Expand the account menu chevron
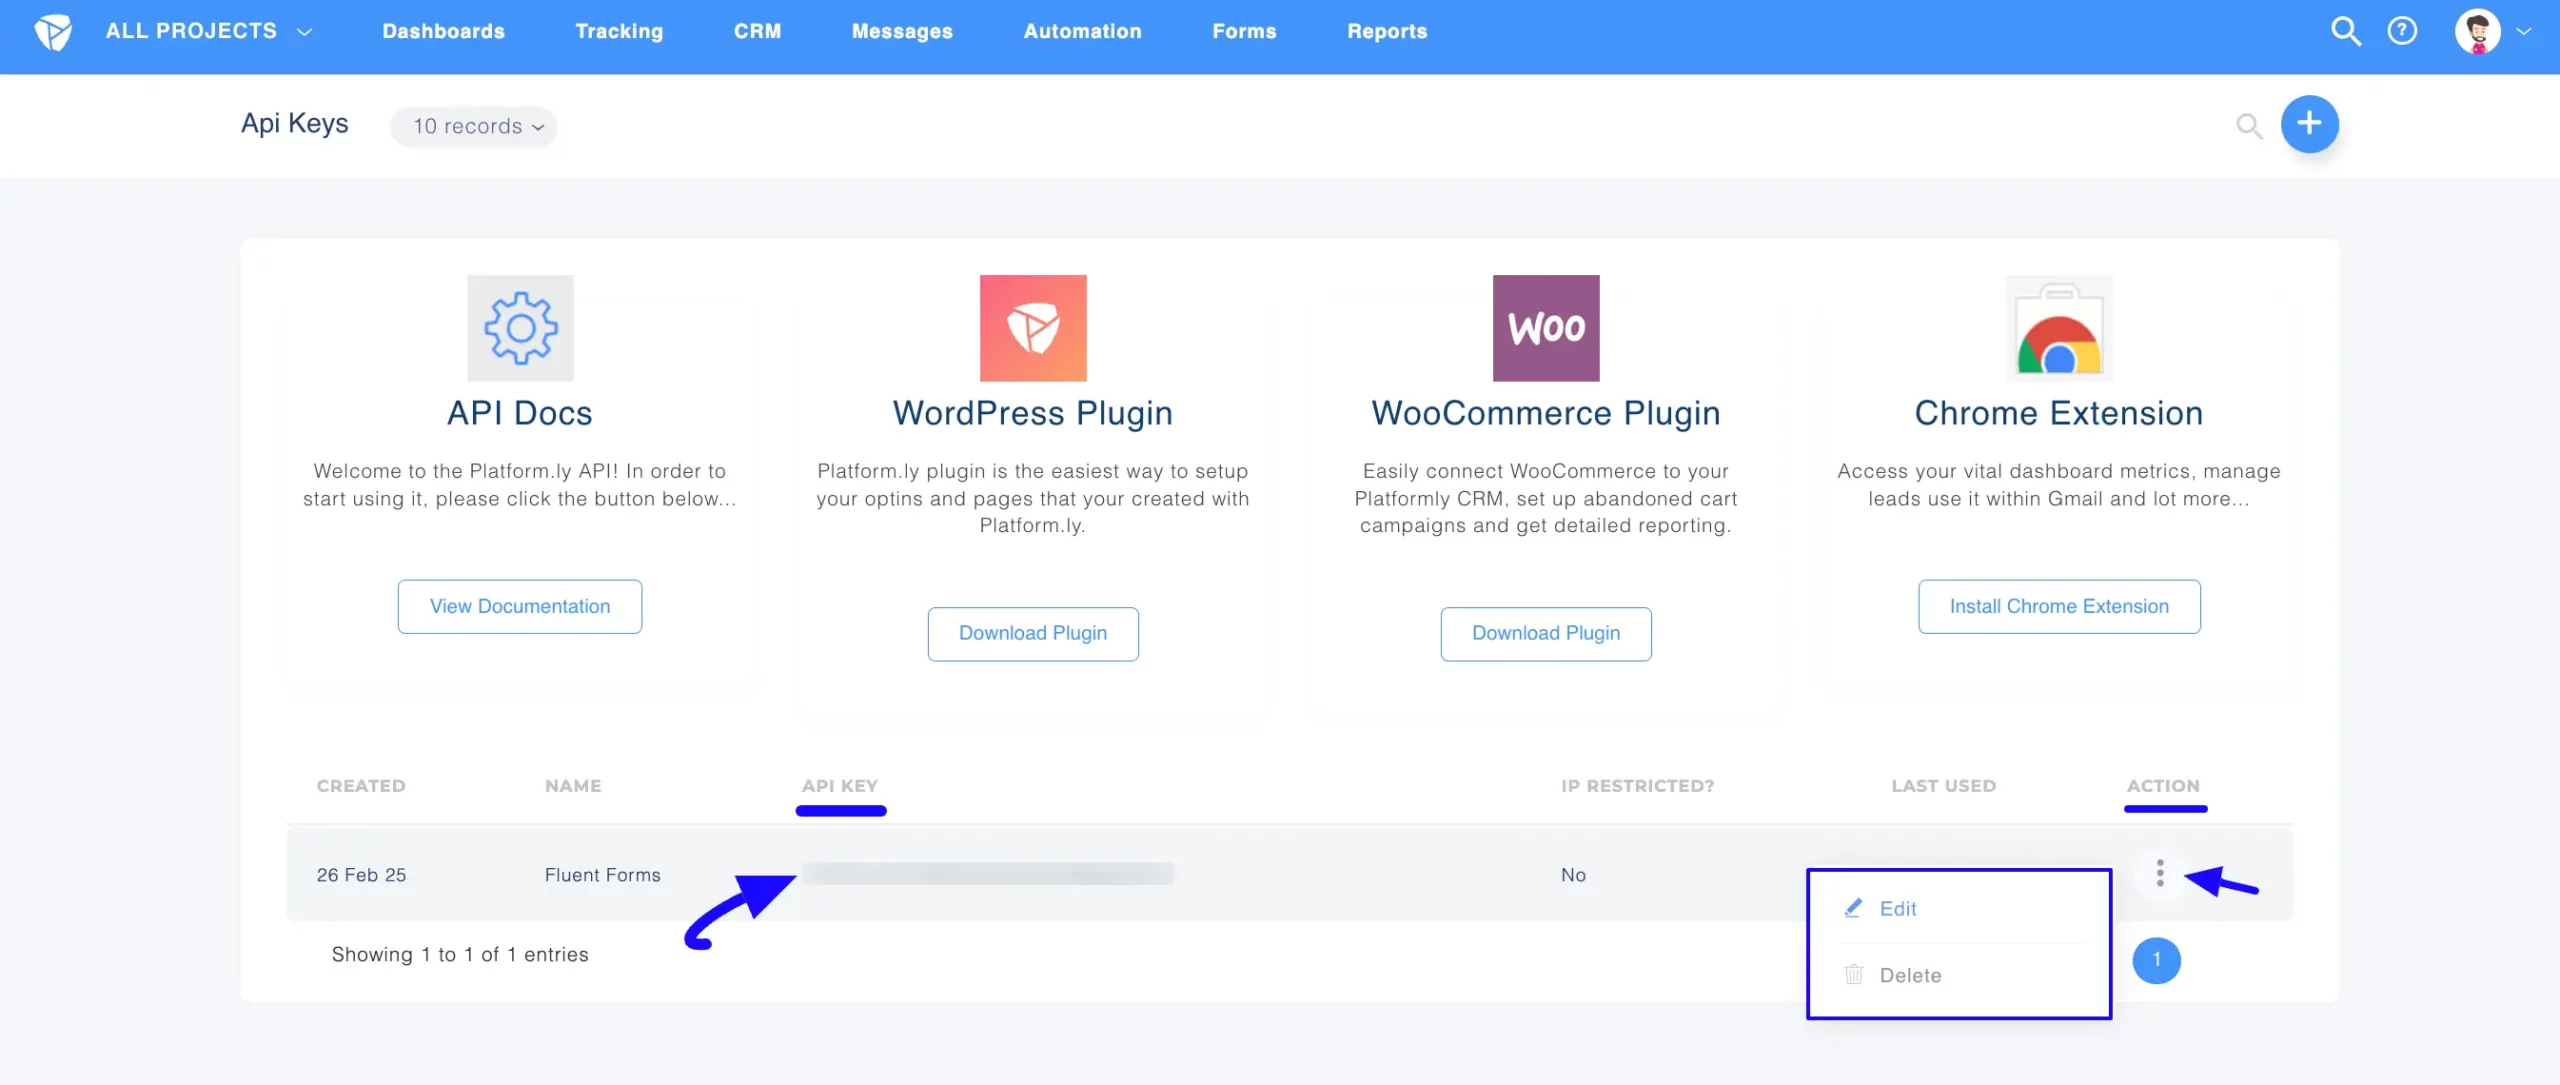 pyautogui.click(x=2524, y=32)
